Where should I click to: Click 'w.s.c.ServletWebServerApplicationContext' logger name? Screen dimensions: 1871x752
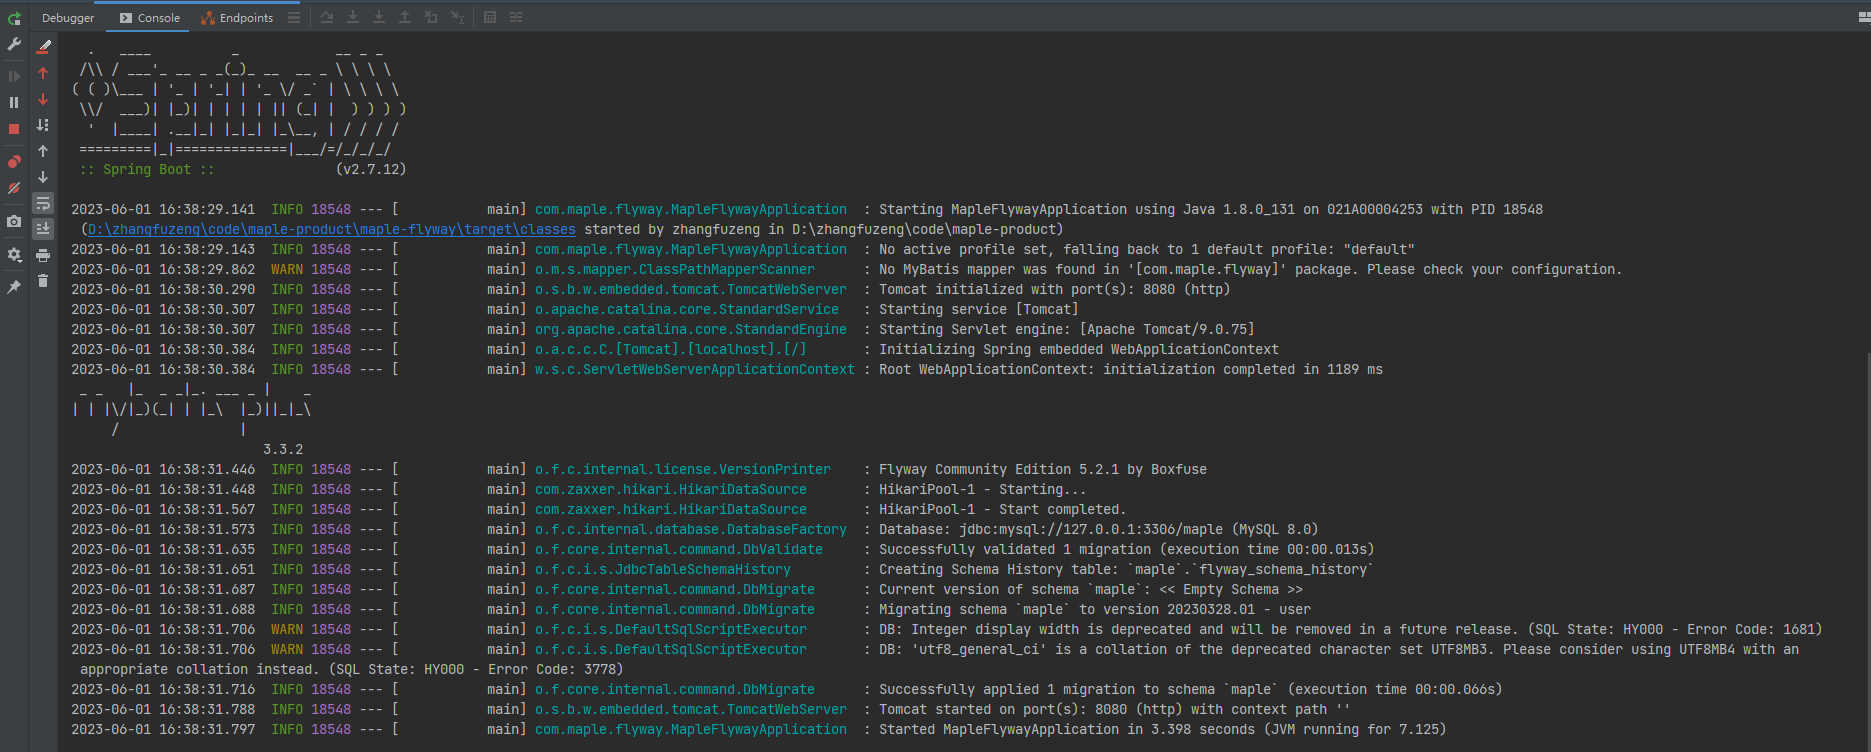695,369
